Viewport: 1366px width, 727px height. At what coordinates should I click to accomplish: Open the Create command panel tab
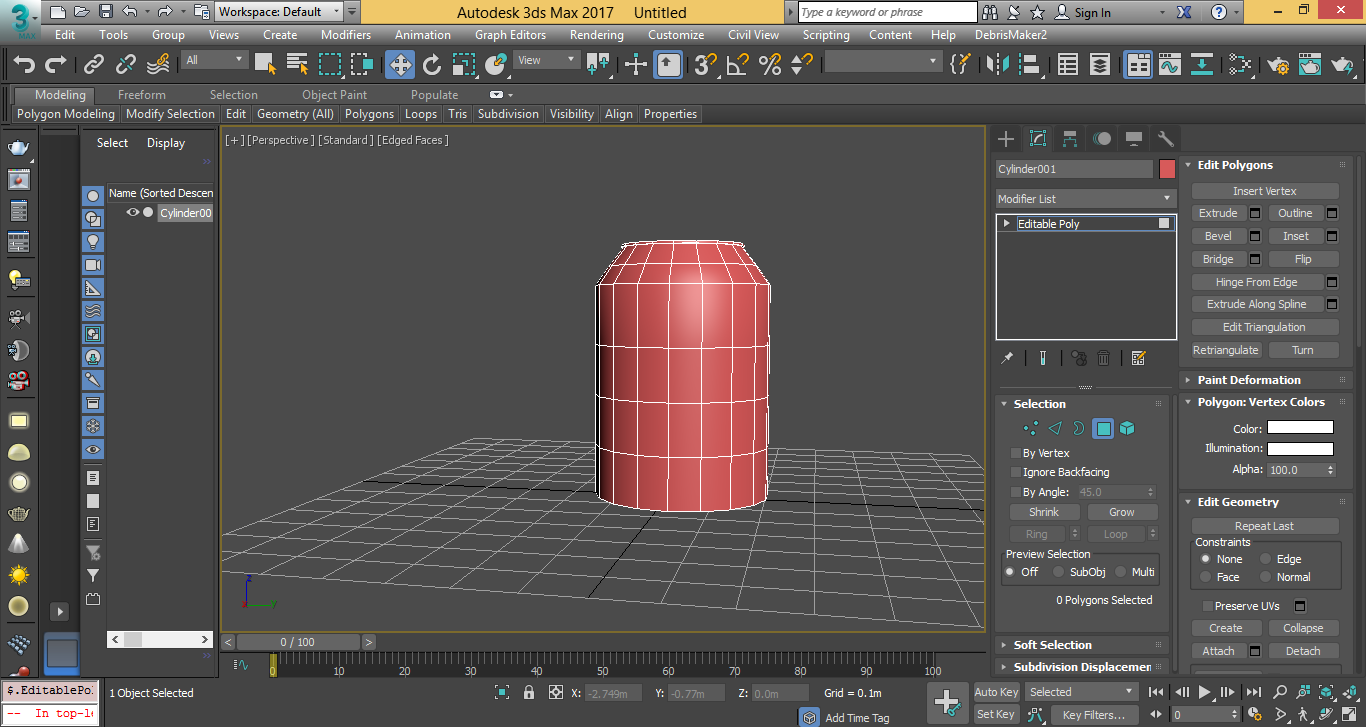tap(1006, 138)
